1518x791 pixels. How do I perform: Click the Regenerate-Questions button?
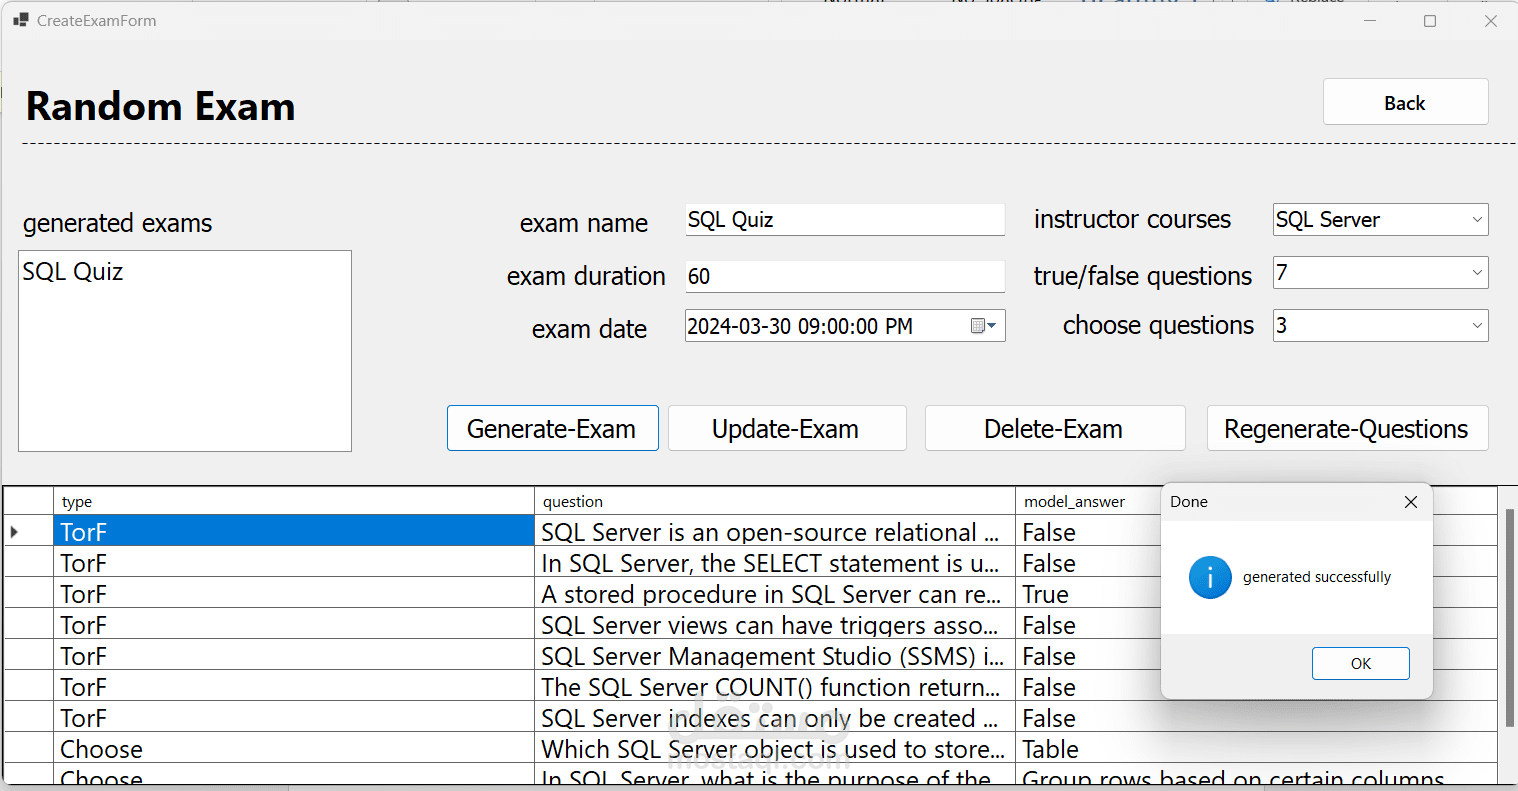tap(1347, 428)
